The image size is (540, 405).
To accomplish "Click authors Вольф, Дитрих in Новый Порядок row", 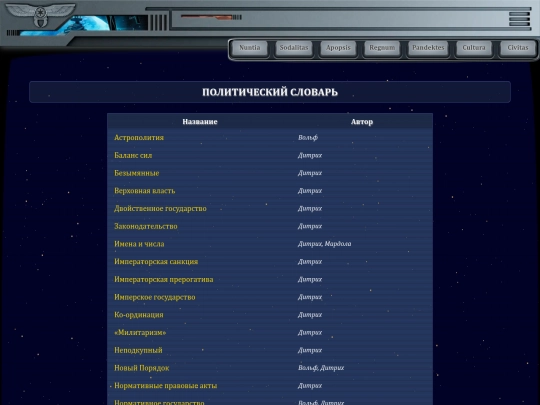I will (x=321, y=368).
